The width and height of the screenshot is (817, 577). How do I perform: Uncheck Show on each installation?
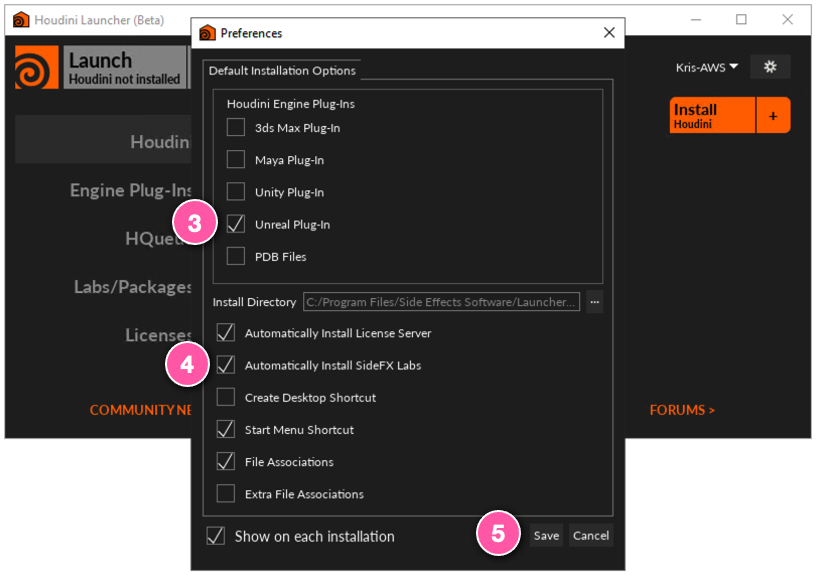click(x=216, y=536)
